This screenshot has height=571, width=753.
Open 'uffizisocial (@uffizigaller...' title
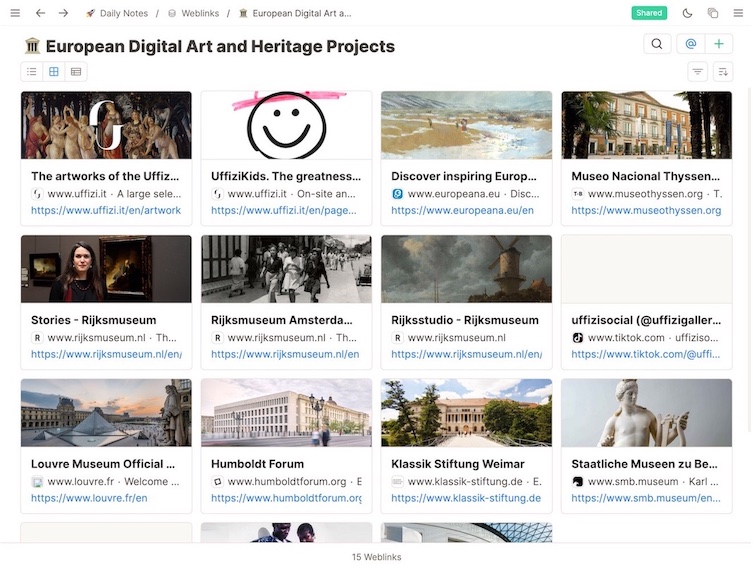point(646,320)
